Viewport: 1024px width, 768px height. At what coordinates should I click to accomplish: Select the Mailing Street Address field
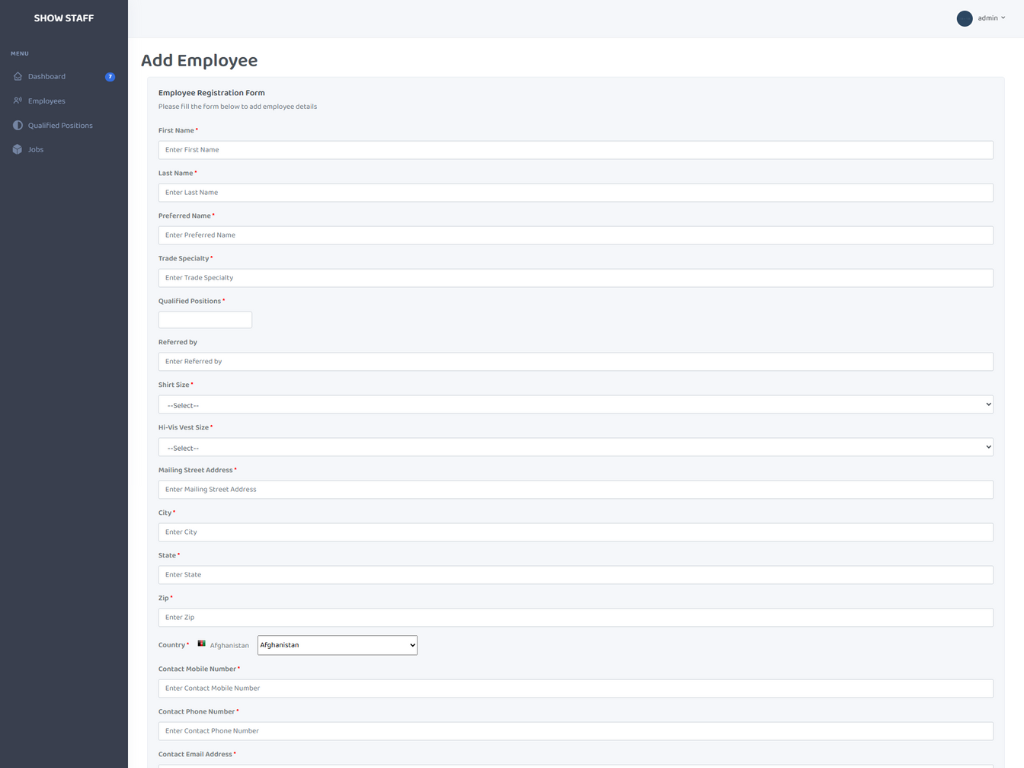575,490
